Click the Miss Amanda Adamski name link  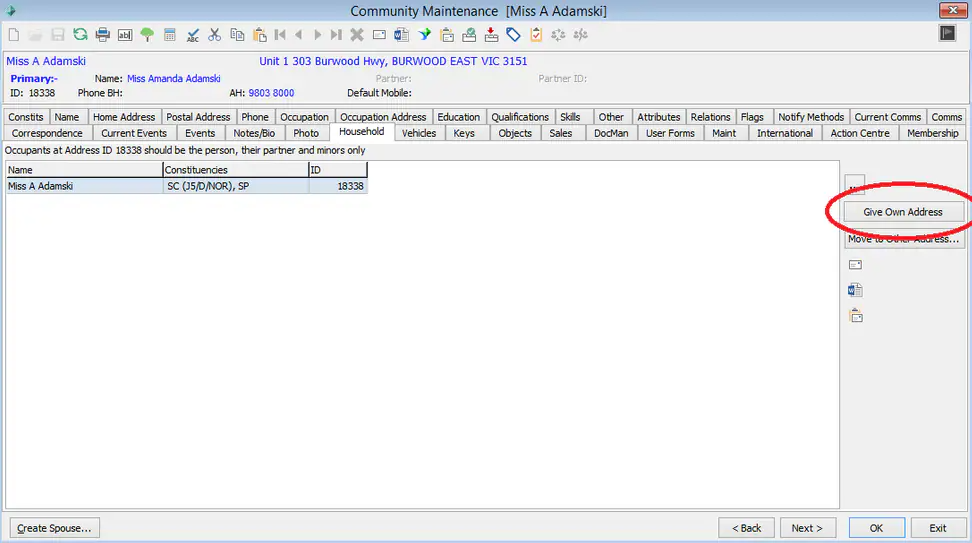click(174, 79)
